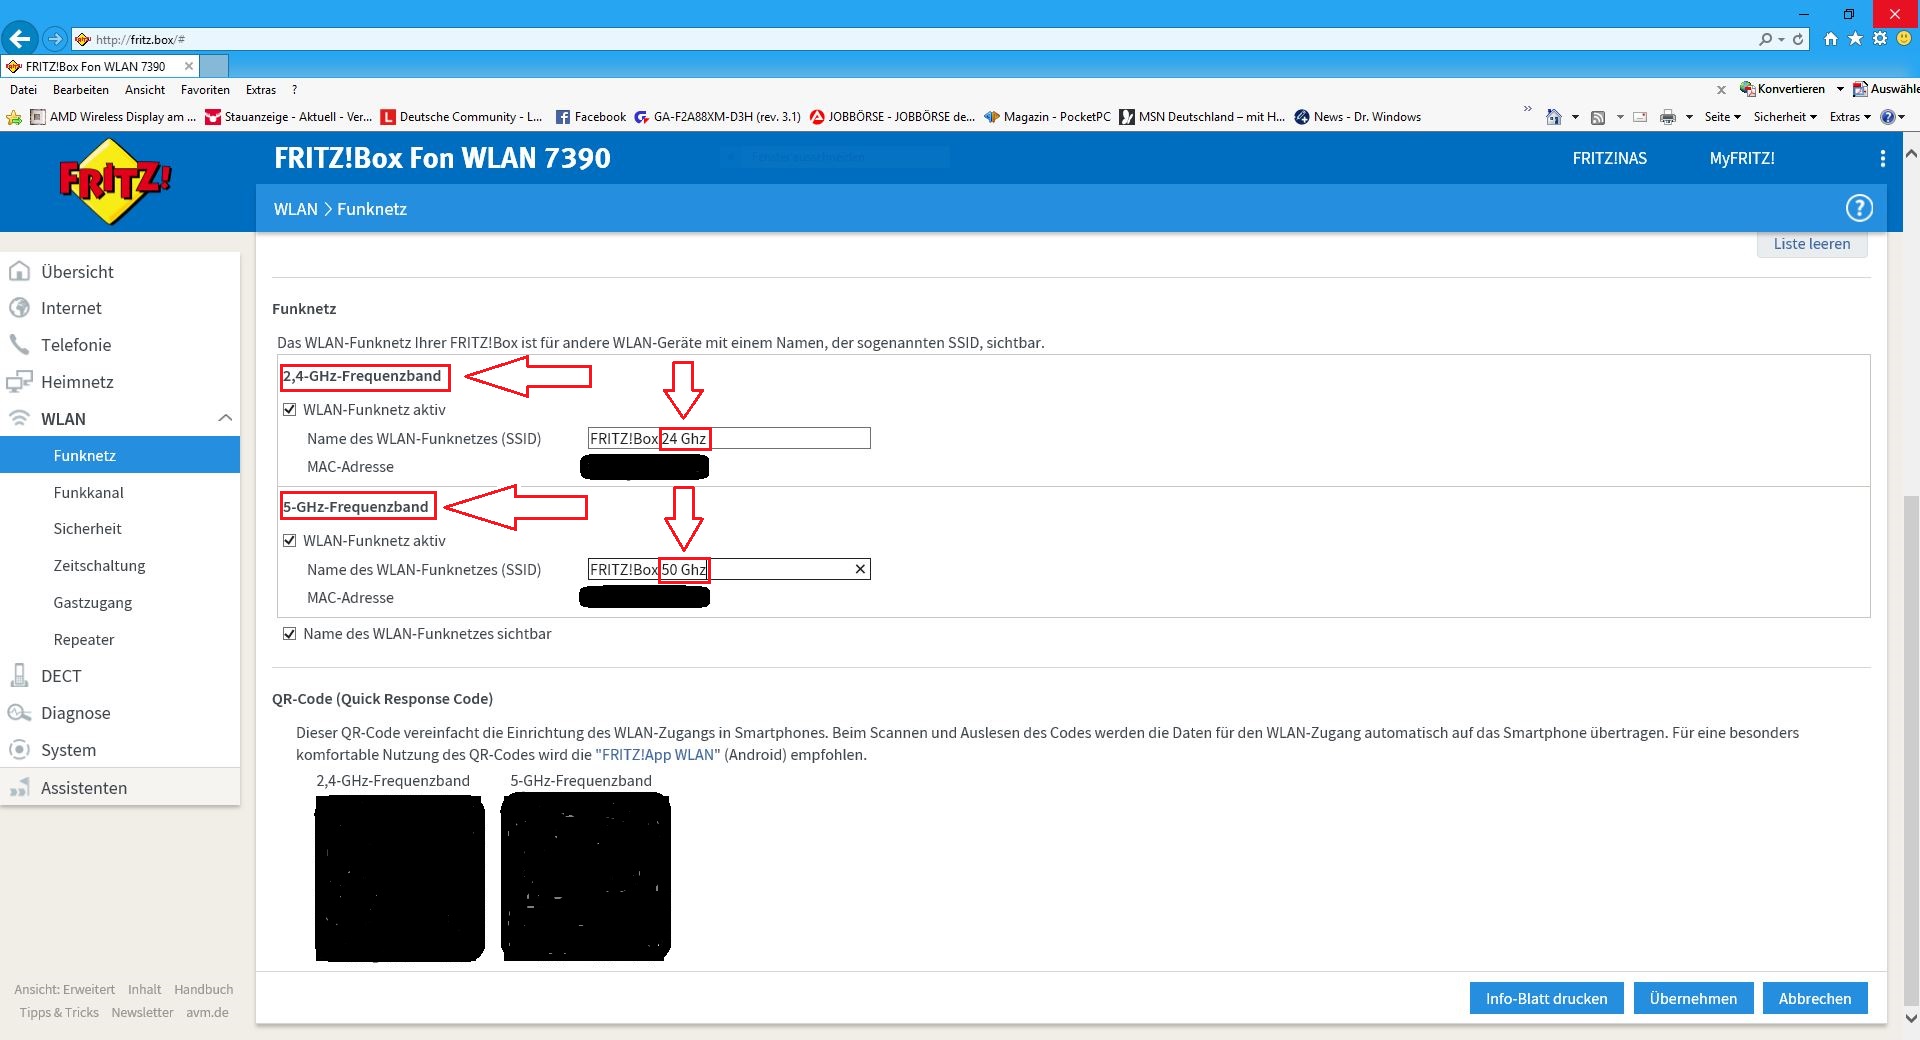
Task: Click the search magnifier in address bar
Action: 1766,39
